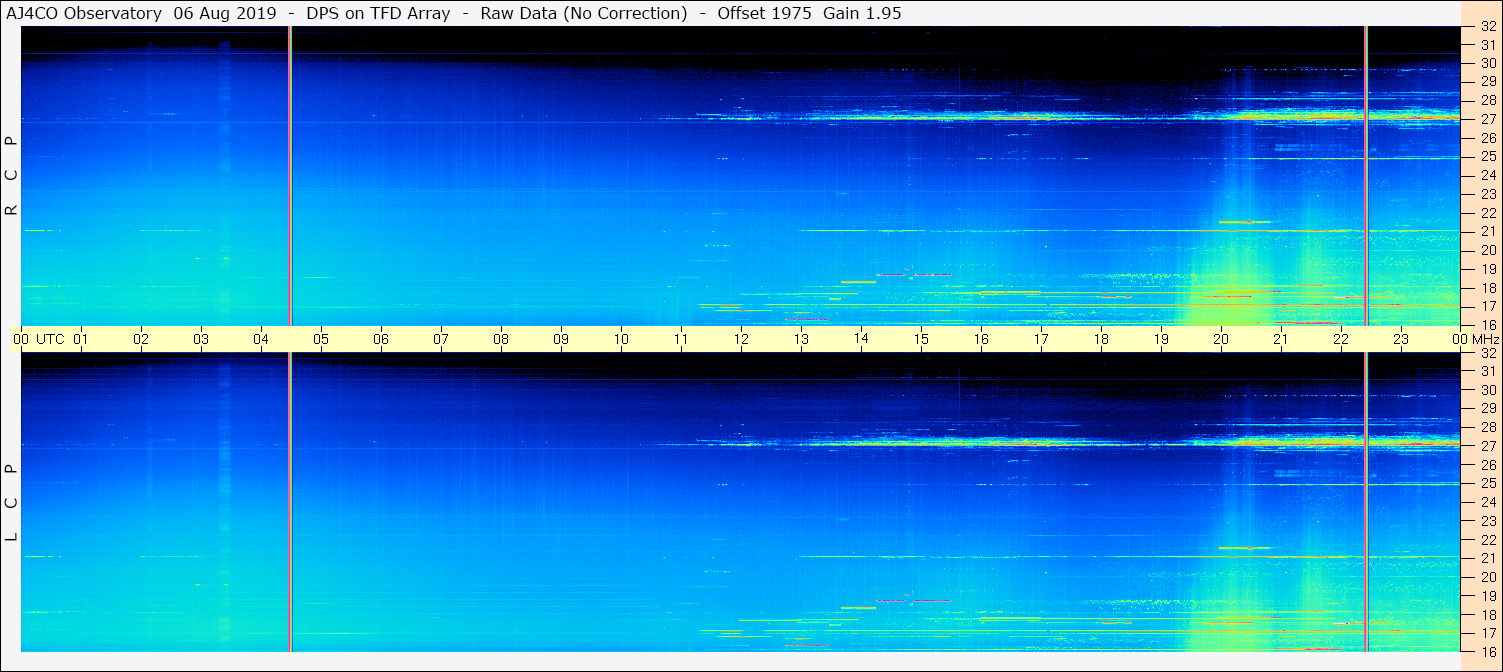
Task: Click the 00 UTC time axis label
Action: [x=38, y=339]
